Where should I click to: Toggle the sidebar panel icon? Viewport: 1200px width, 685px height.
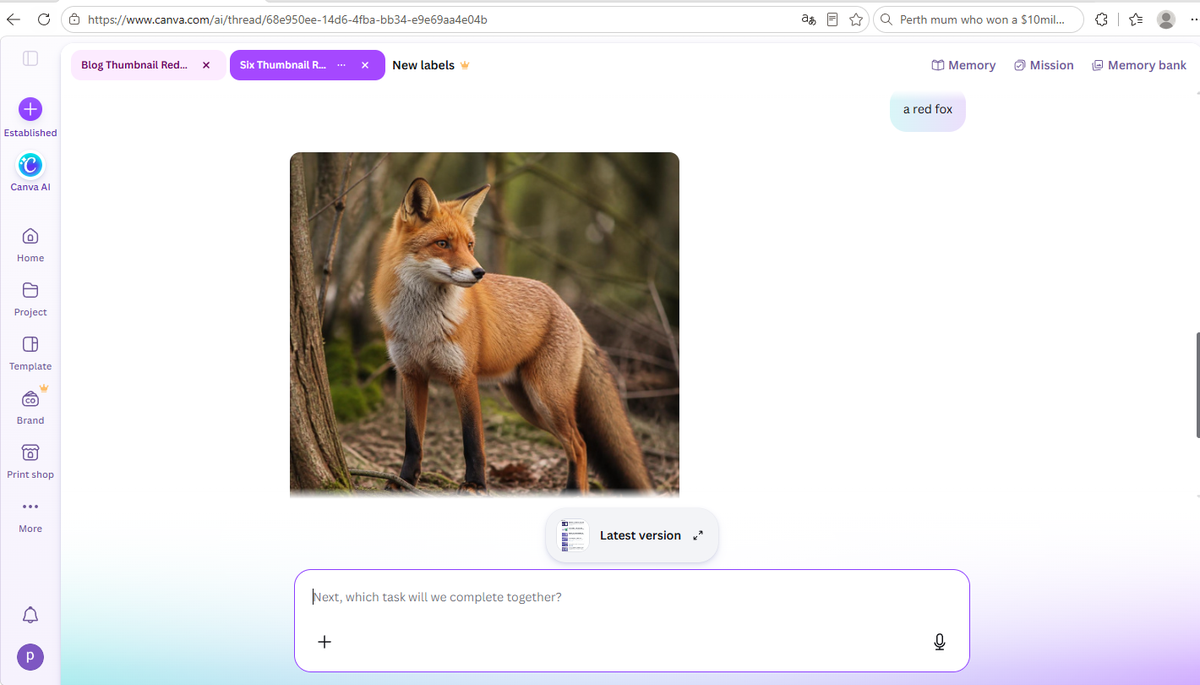click(x=30, y=59)
